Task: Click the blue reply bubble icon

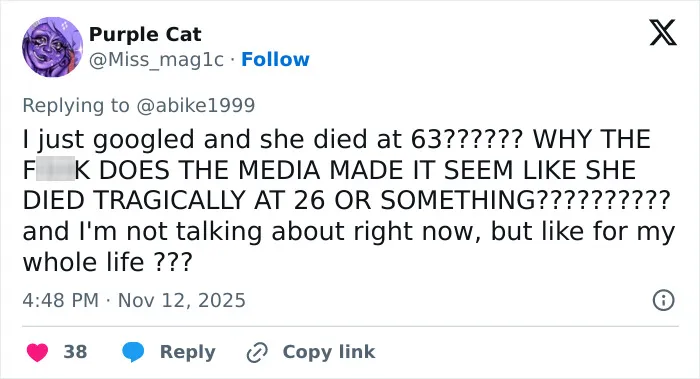Action: click(133, 352)
